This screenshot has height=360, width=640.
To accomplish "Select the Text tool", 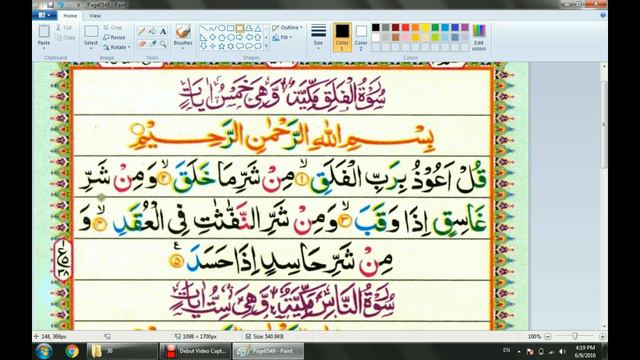I will tap(163, 31).
